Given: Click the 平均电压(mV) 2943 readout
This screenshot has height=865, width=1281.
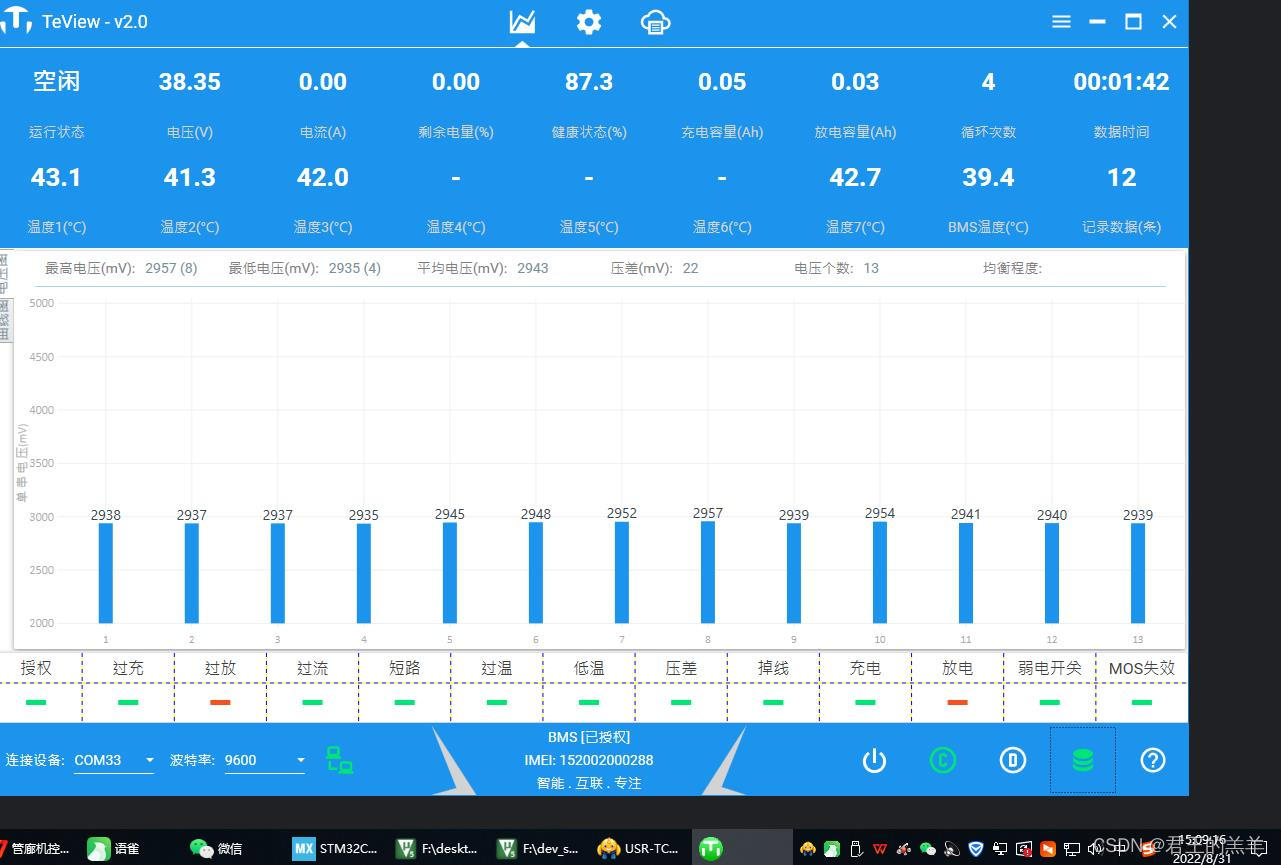Looking at the screenshot, I should pos(483,268).
